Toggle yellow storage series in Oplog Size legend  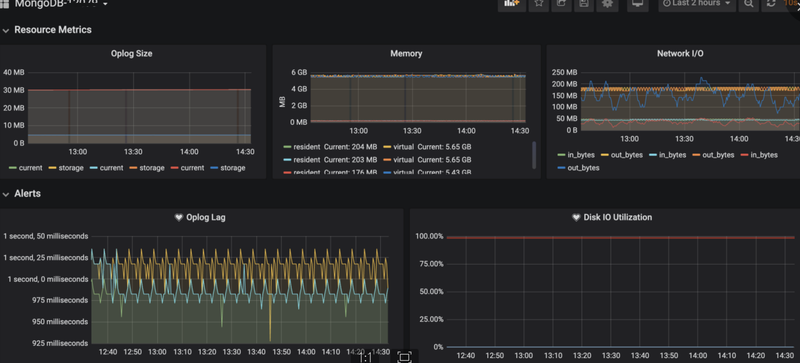tap(66, 168)
